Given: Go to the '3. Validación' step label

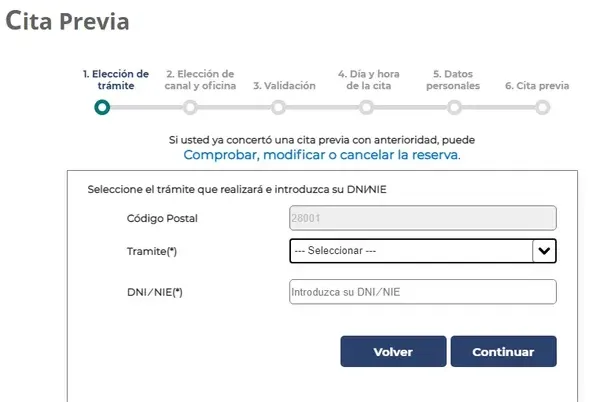Looking at the screenshot, I should point(284,86).
